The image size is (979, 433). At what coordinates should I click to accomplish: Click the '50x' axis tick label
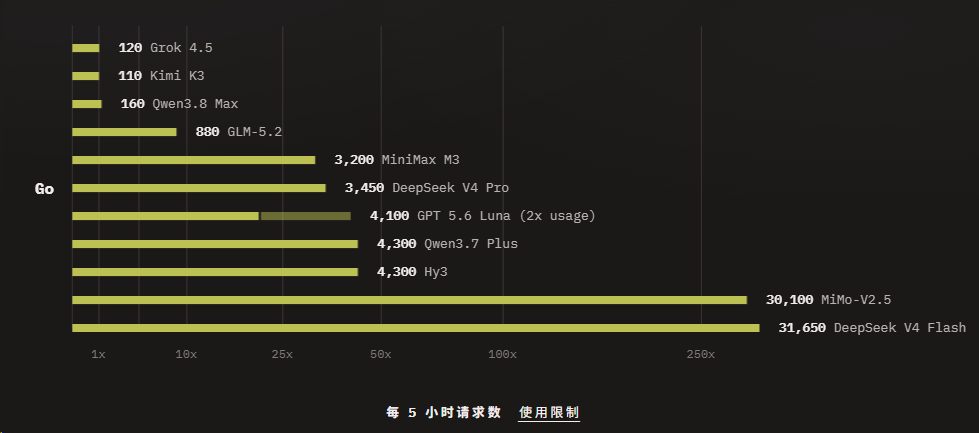pyautogui.click(x=380, y=354)
